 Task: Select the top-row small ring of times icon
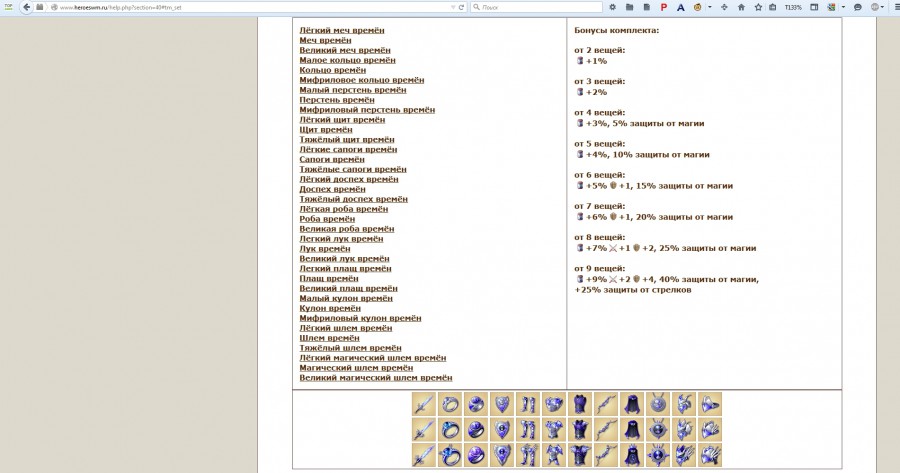tap(449, 404)
